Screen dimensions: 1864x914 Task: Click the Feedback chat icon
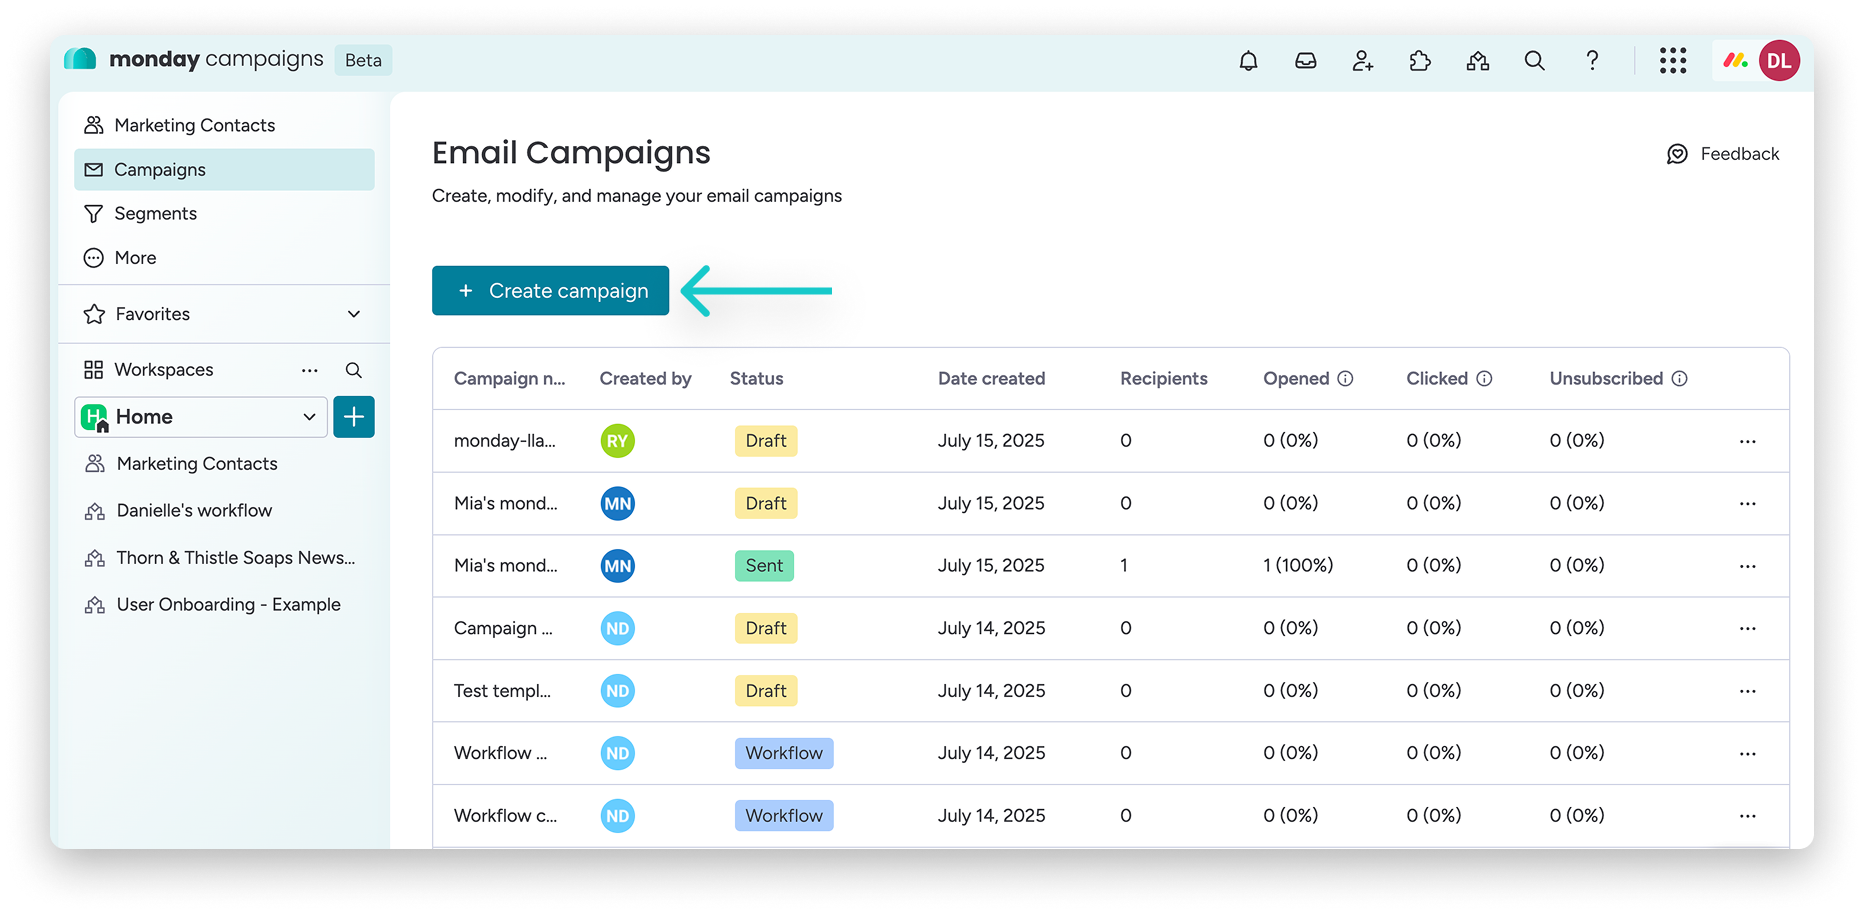[x=1677, y=154]
